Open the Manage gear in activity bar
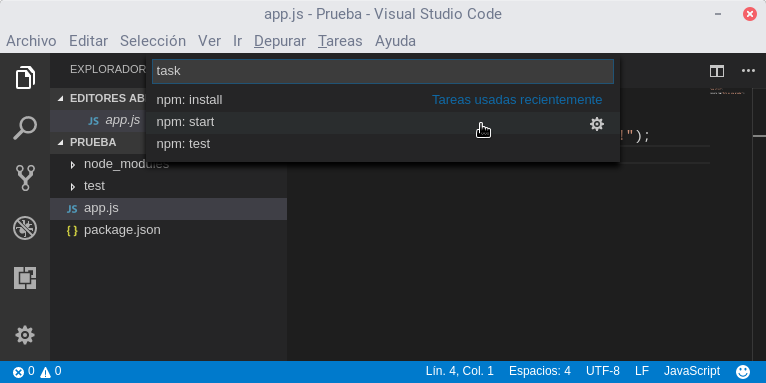 pos(25,336)
